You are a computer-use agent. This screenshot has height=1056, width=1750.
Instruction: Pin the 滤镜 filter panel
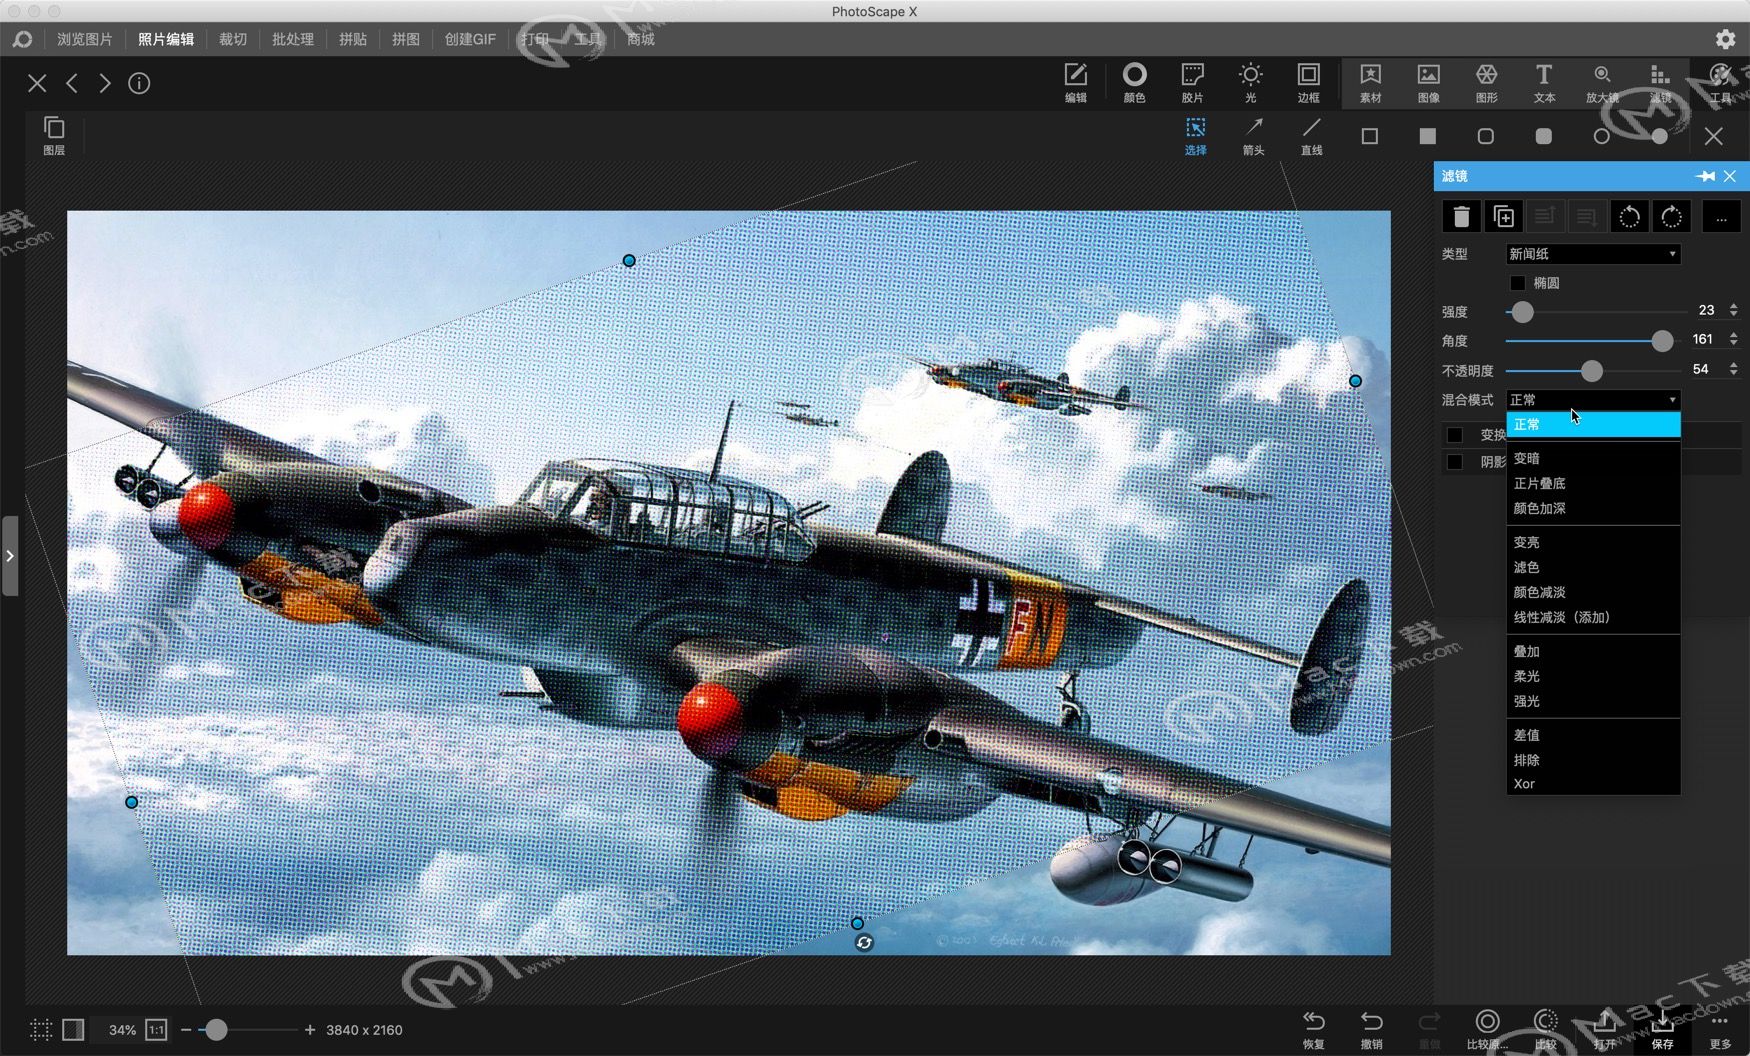coord(1705,176)
